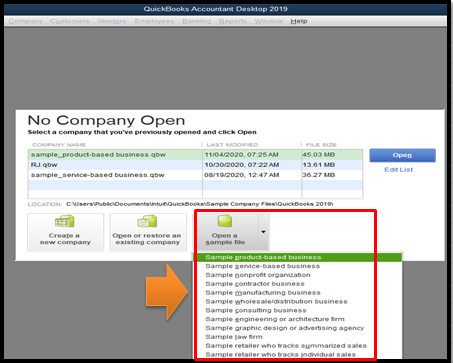Choose Sample retailer who tracks individual sales
453x363 pixels.
(x=298, y=355)
